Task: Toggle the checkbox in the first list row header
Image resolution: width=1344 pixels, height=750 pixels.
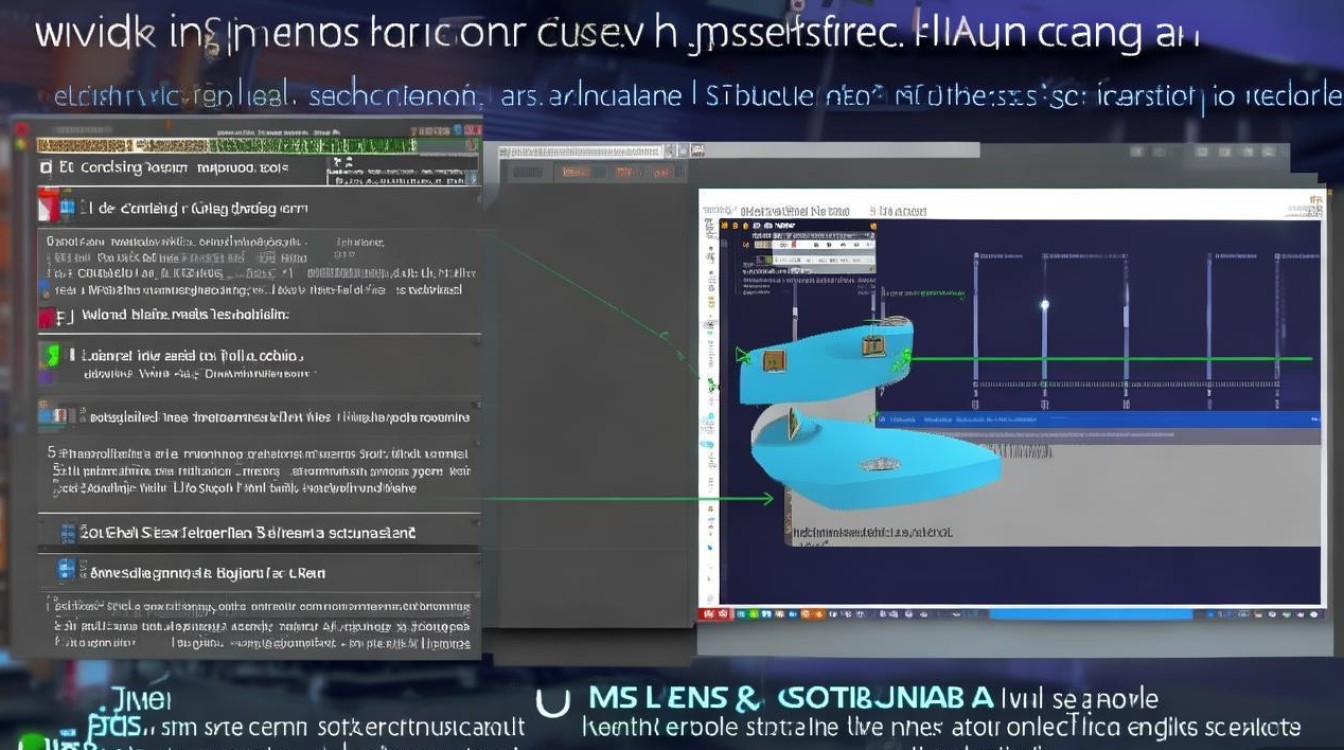Action: click(45, 167)
